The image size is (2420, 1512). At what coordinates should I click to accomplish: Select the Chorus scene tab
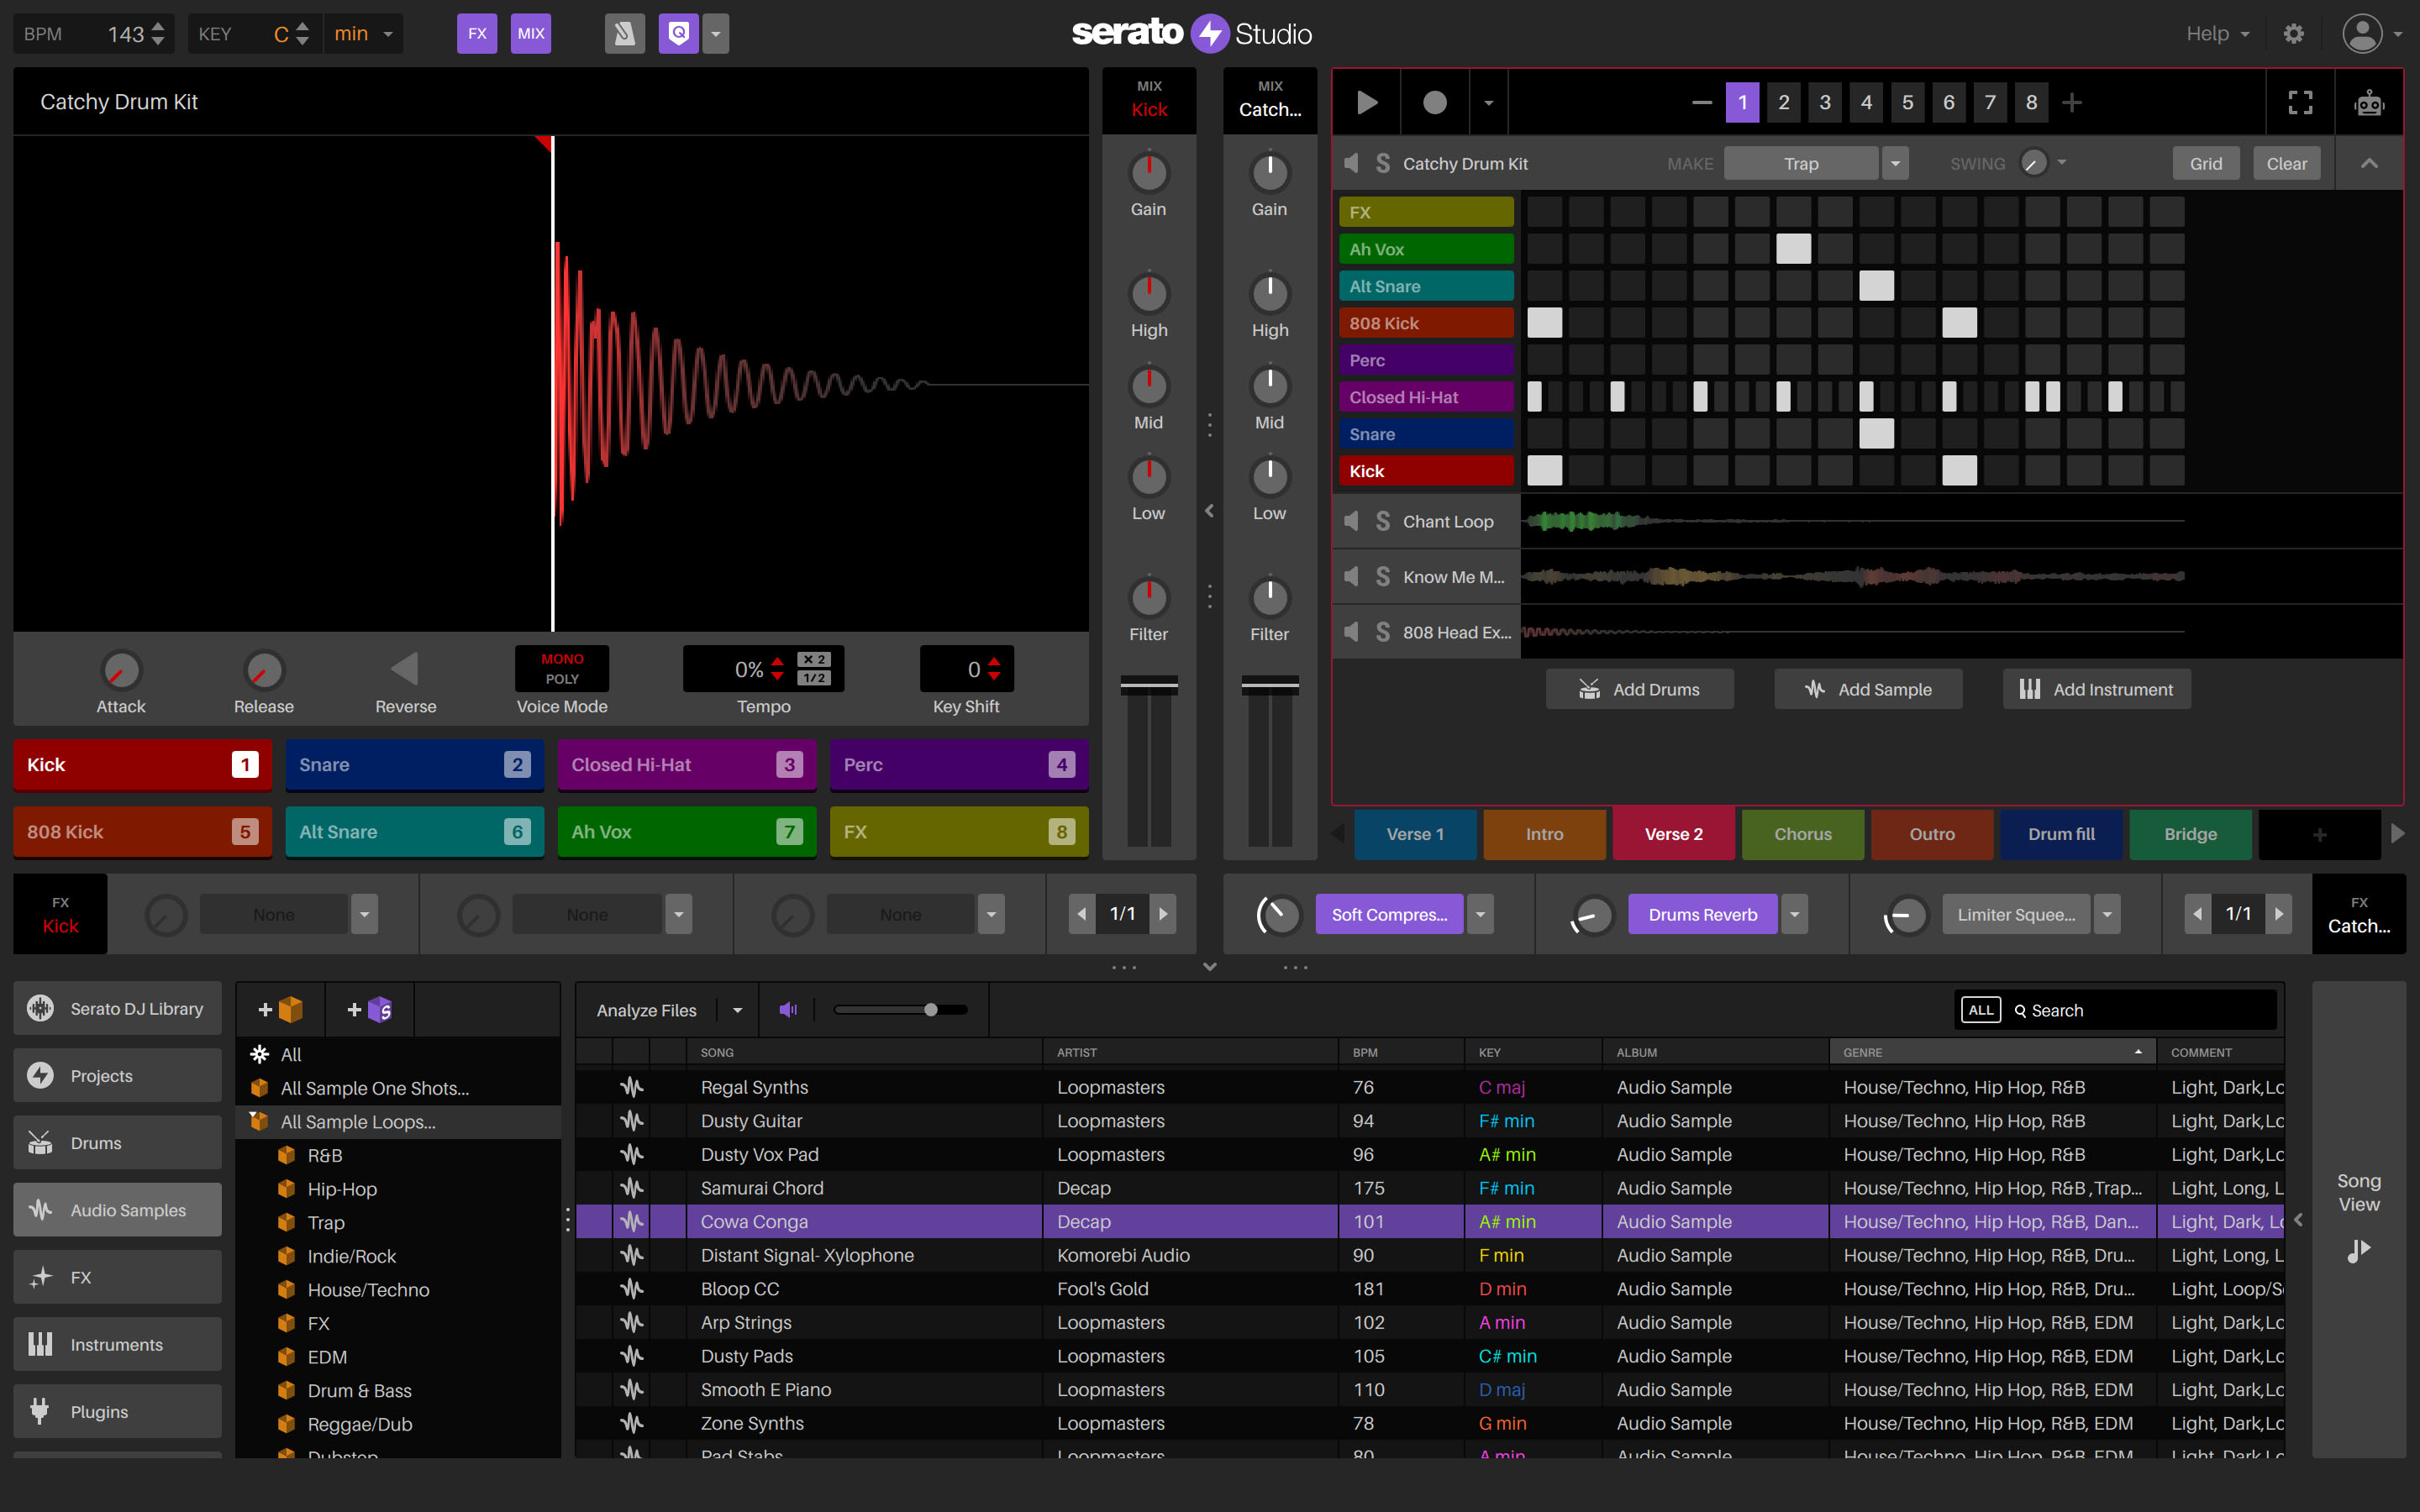point(1802,834)
